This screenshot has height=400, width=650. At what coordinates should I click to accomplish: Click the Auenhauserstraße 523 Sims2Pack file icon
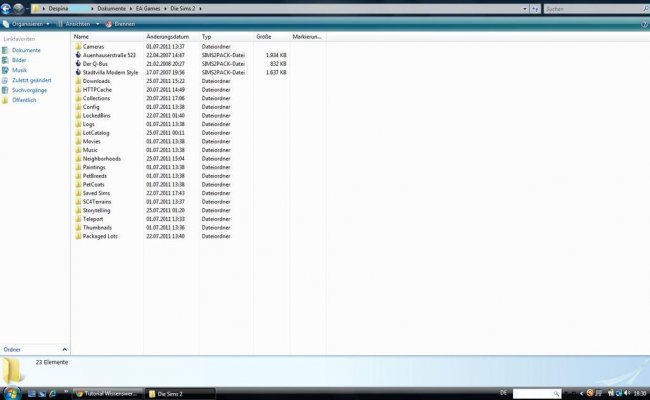point(78,55)
